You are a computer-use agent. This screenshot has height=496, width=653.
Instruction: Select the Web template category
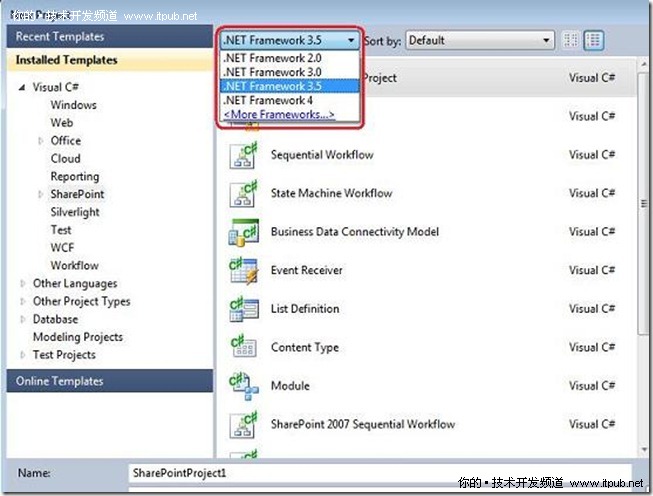(x=62, y=123)
